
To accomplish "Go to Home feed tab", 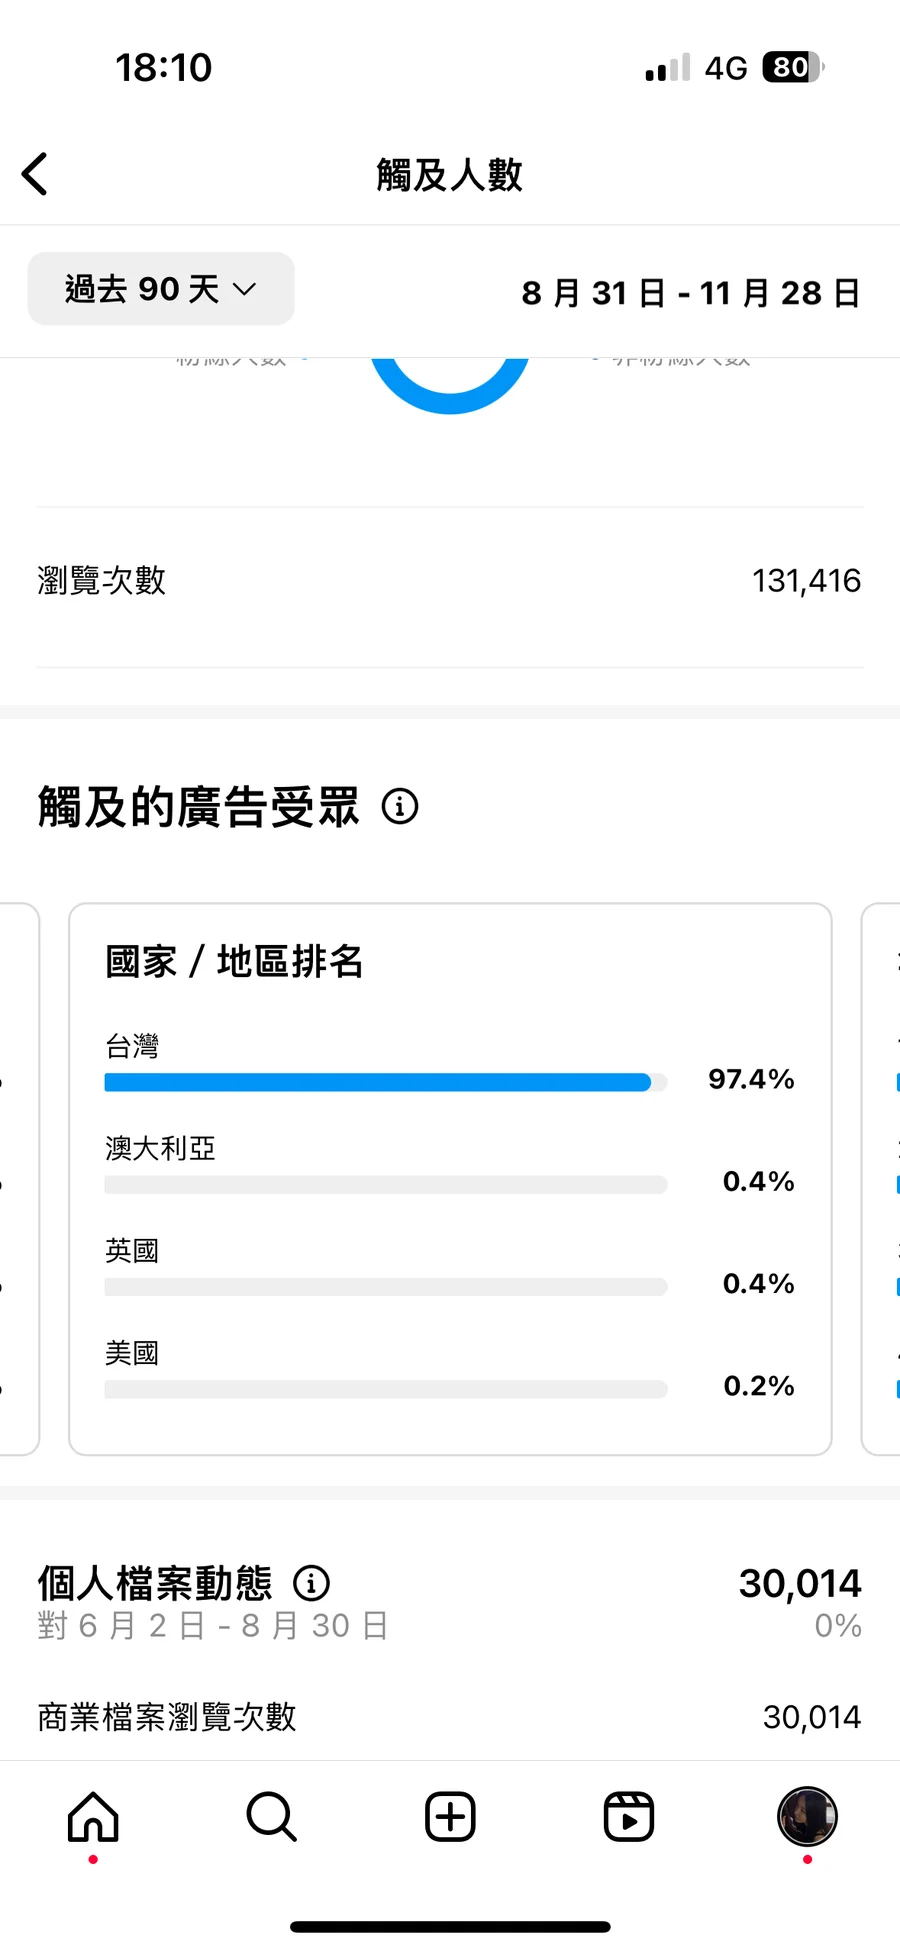I will (93, 1817).
